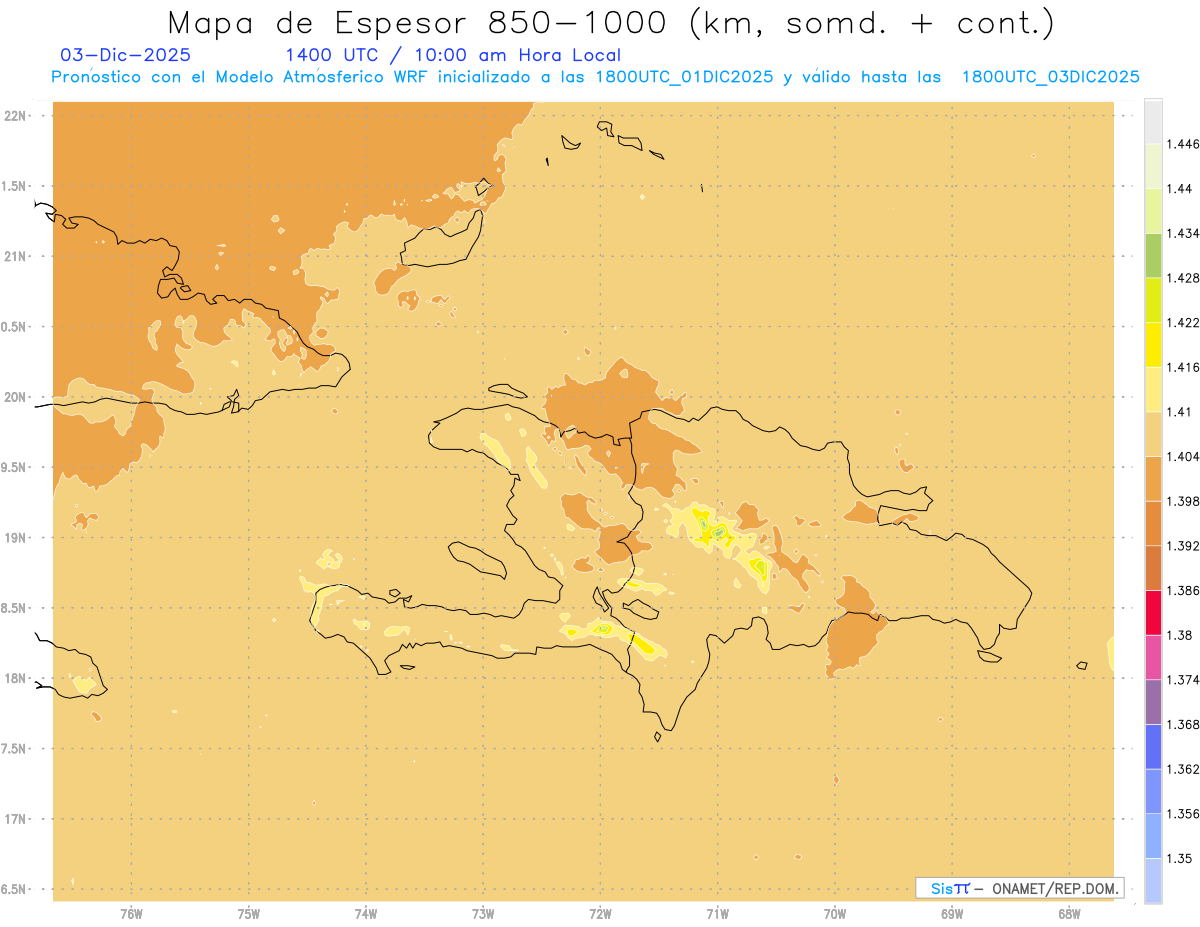Pick the tan legend swatch between 1.404 and 1.41
The width and height of the screenshot is (1200, 927).
[1153, 434]
